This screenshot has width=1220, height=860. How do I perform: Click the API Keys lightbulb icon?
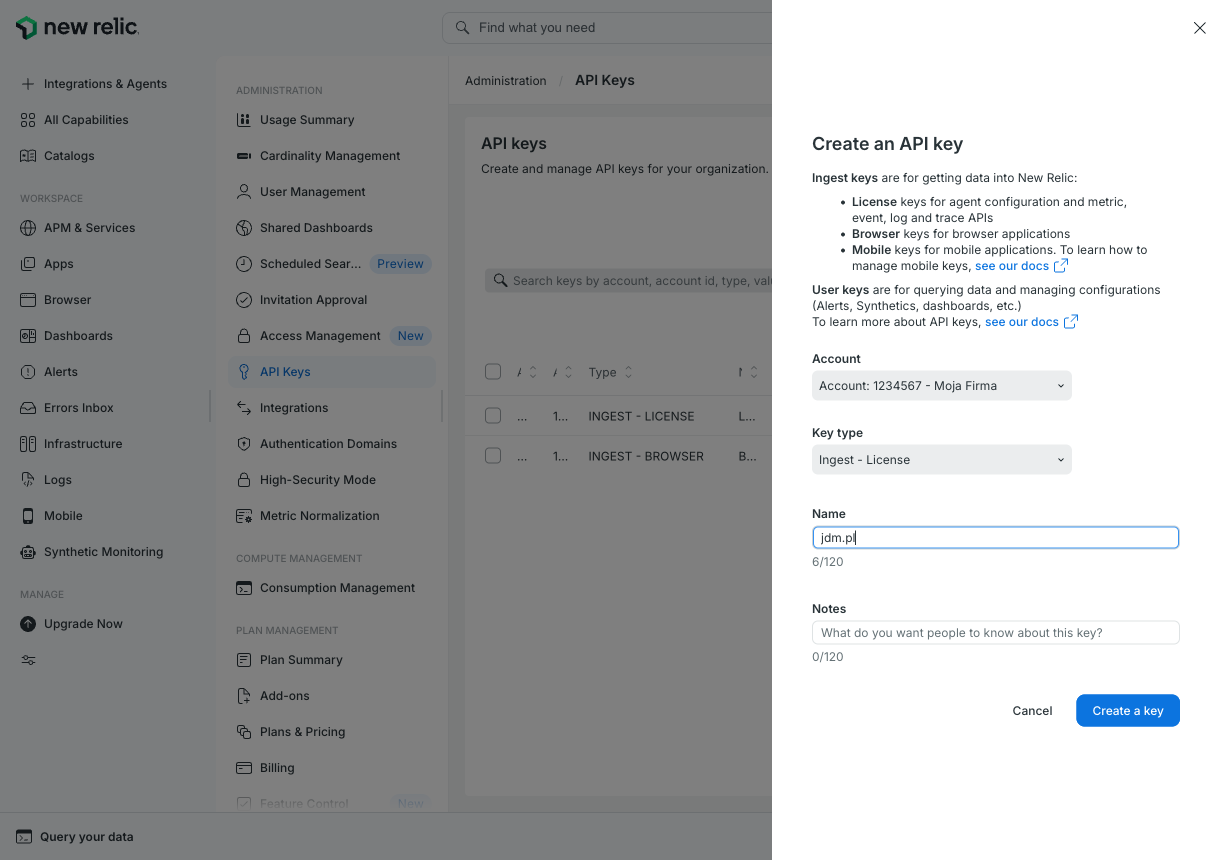coord(244,372)
